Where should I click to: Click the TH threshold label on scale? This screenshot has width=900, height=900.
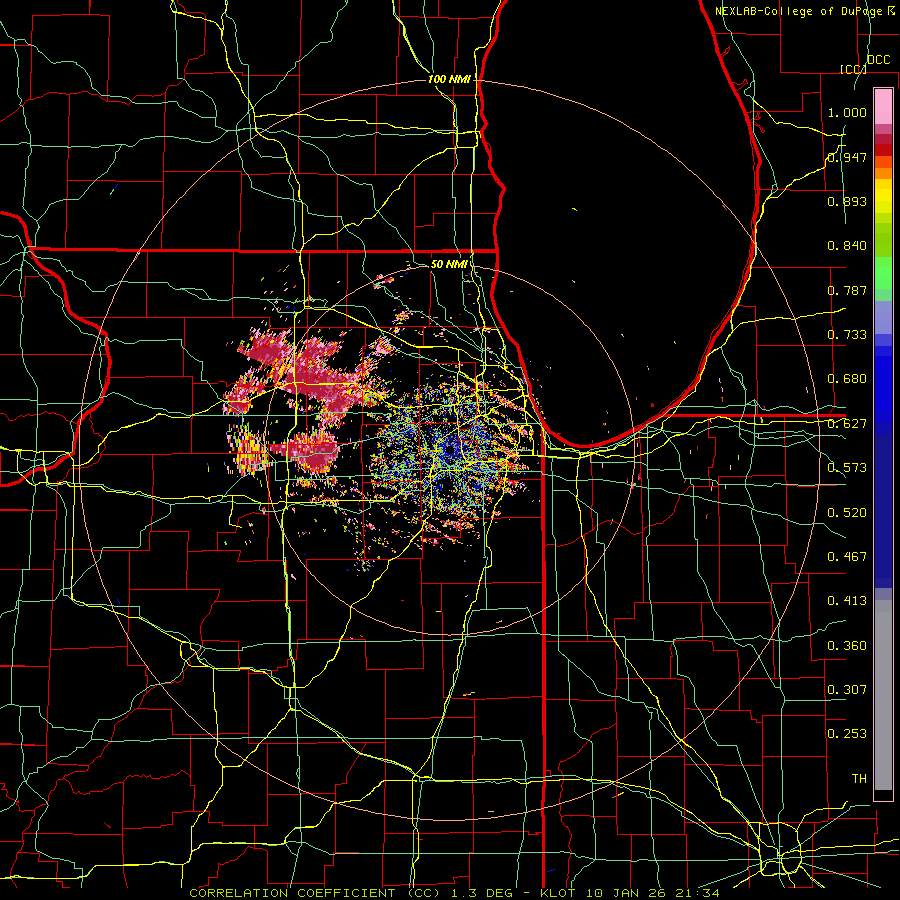click(859, 779)
